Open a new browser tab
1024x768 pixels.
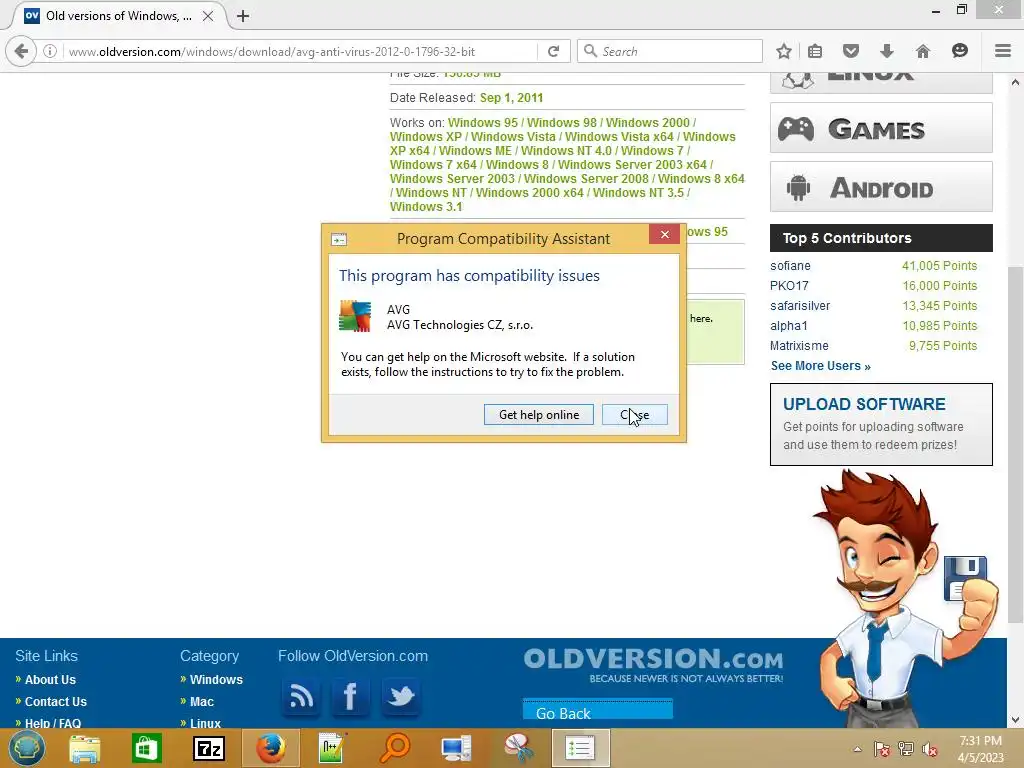pos(243,16)
